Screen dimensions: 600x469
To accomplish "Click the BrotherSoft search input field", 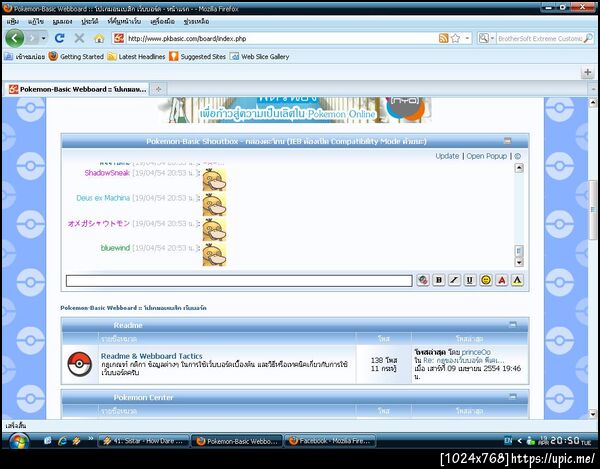I will click(540, 38).
